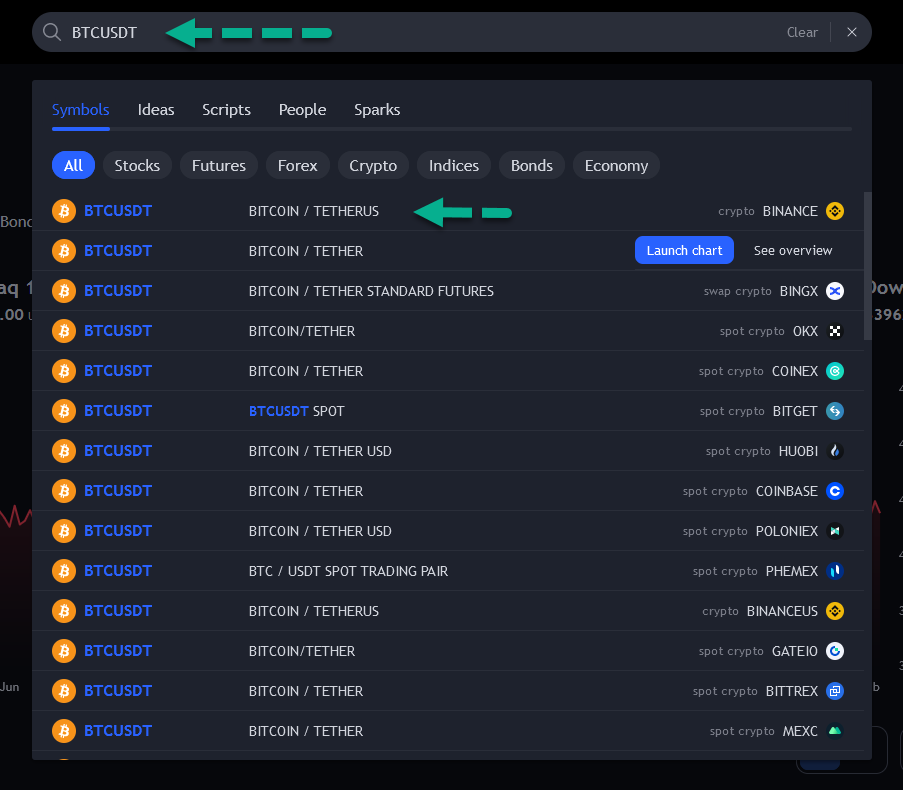Image resolution: width=903 pixels, height=790 pixels.
Task: Click Bitcoin icon in OKX row
Action: coord(64,331)
